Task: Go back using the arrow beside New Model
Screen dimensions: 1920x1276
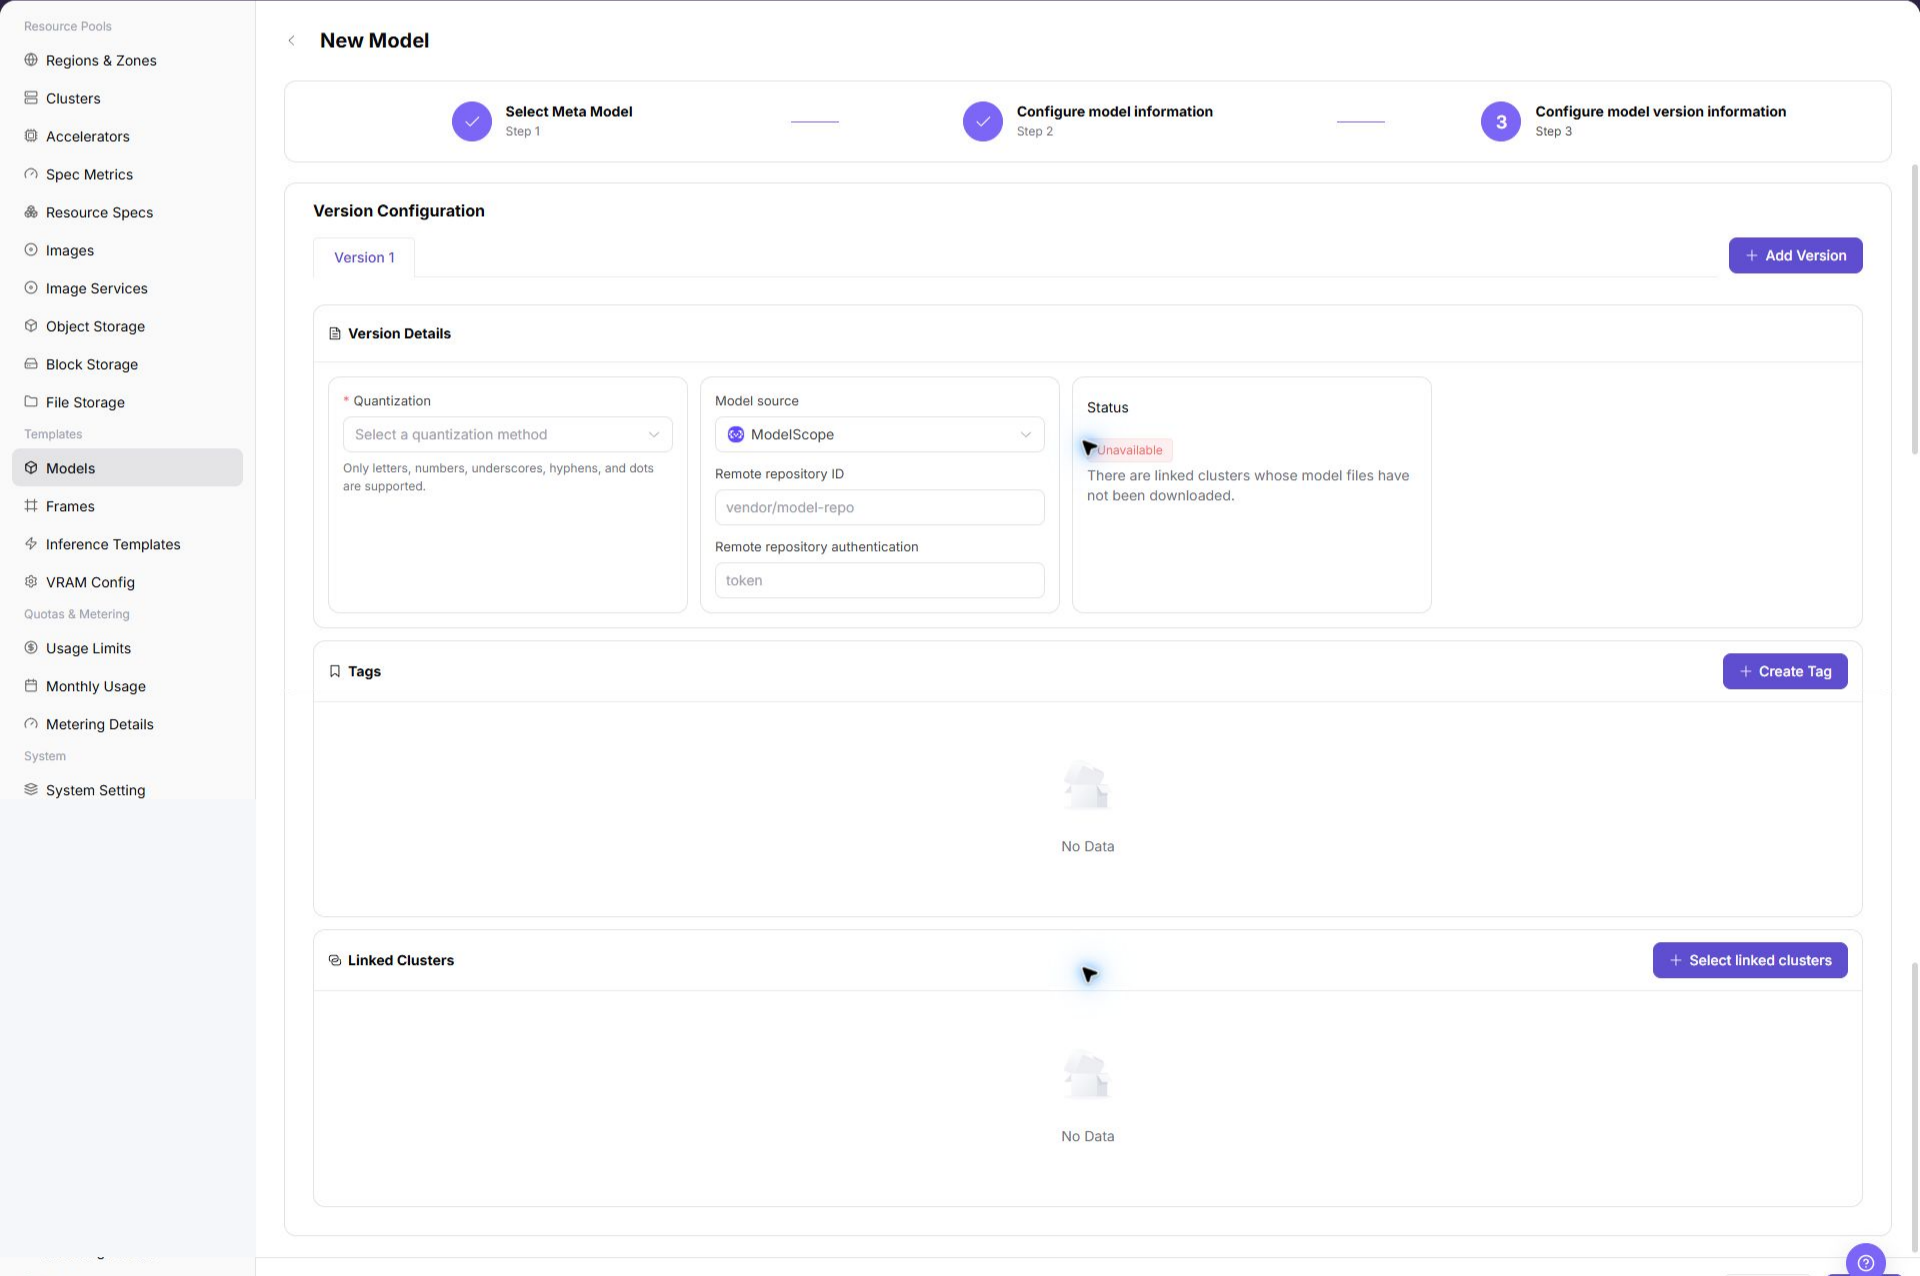Action: [x=291, y=41]
